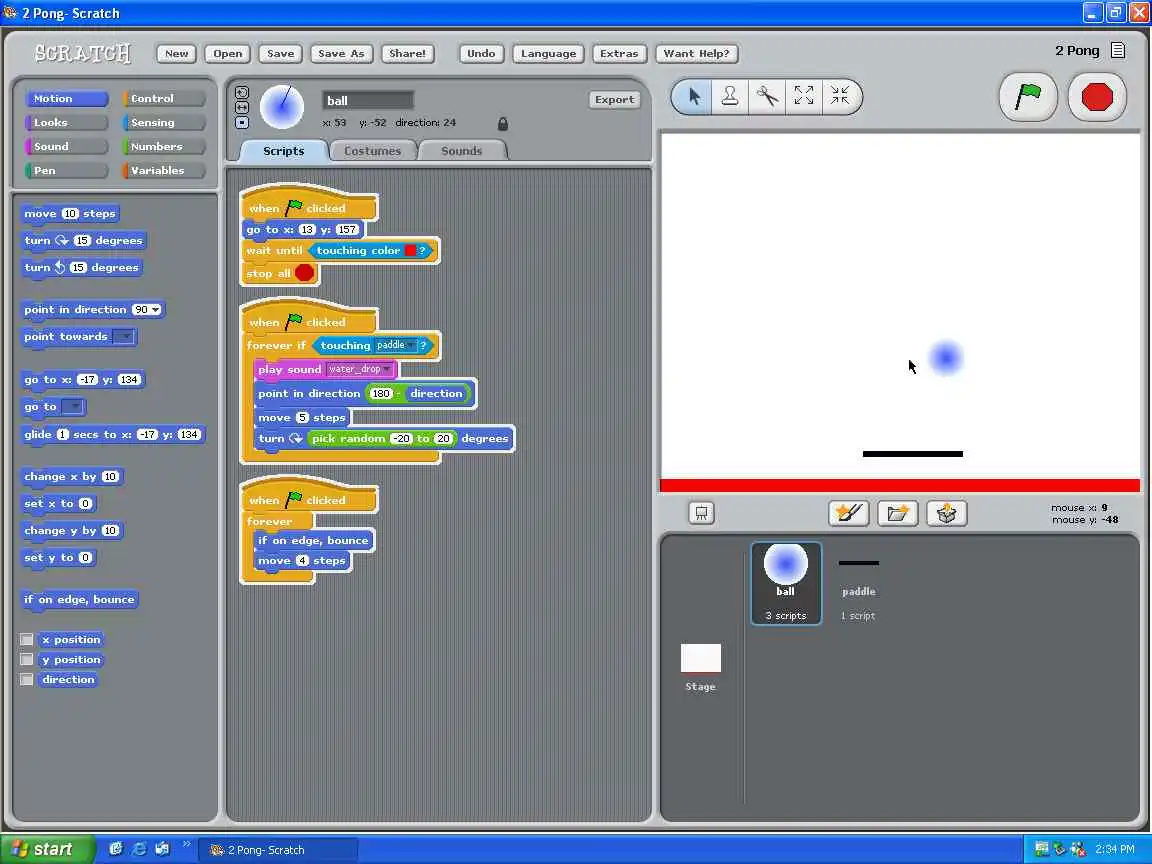
Task: Open the touching paddle dropdown
Action: tap(411, 345)
